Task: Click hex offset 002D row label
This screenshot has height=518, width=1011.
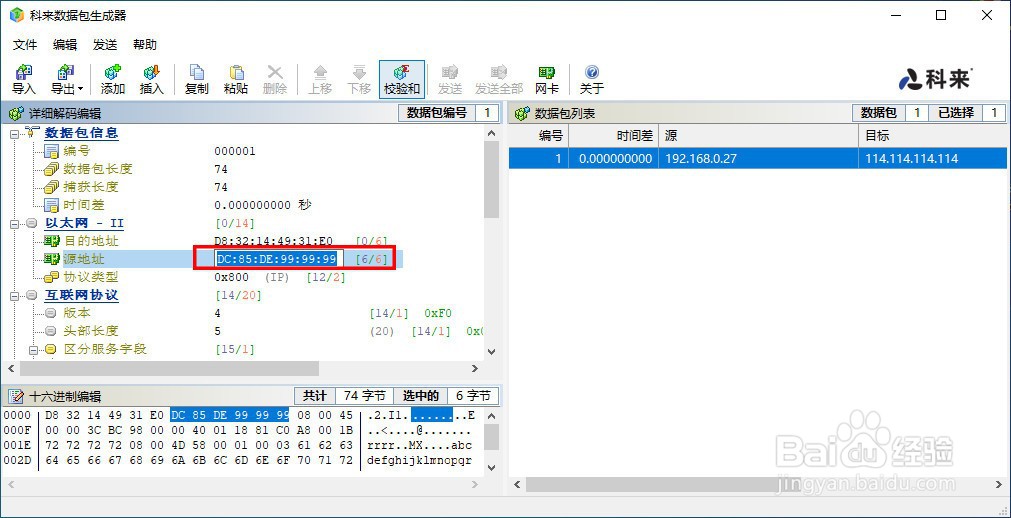Action: 17,461
